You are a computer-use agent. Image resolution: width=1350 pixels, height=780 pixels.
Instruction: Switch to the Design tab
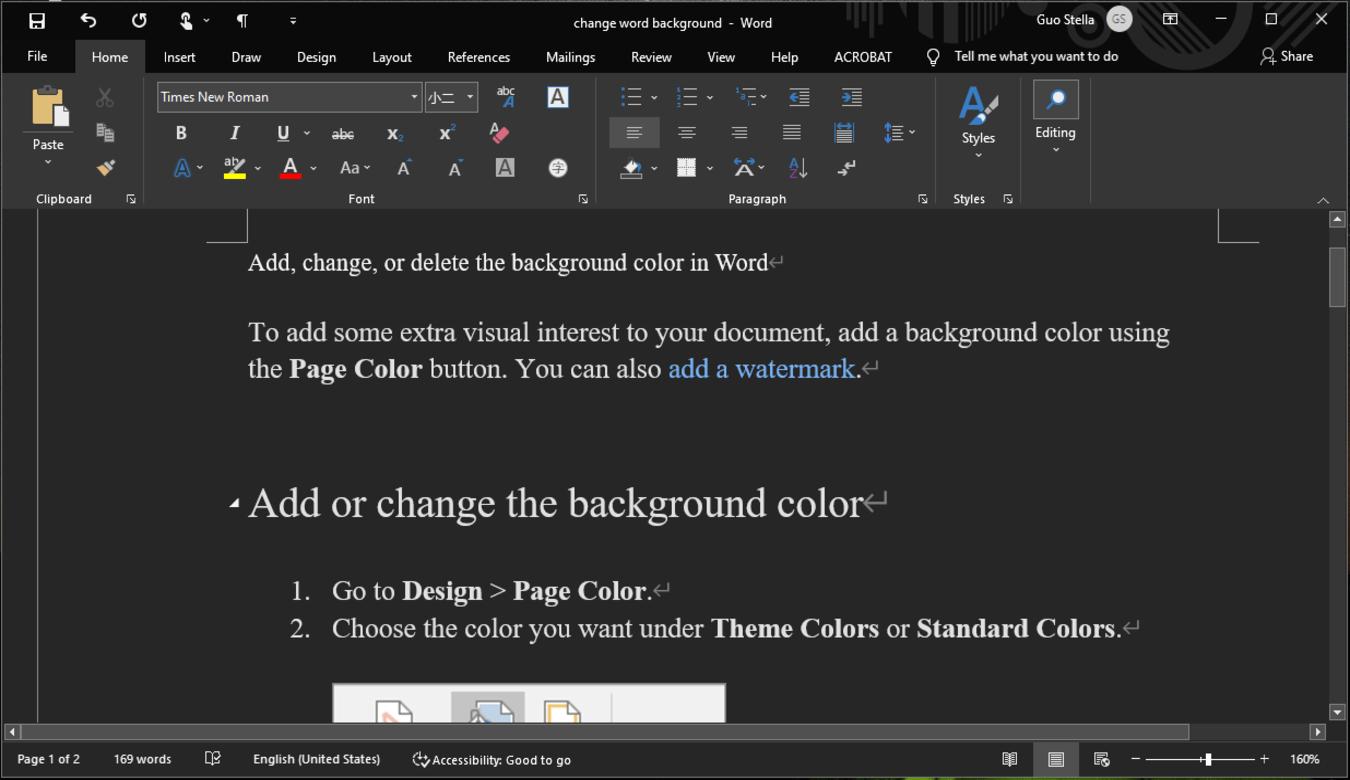pyautogui.click(x=316, y=57)
